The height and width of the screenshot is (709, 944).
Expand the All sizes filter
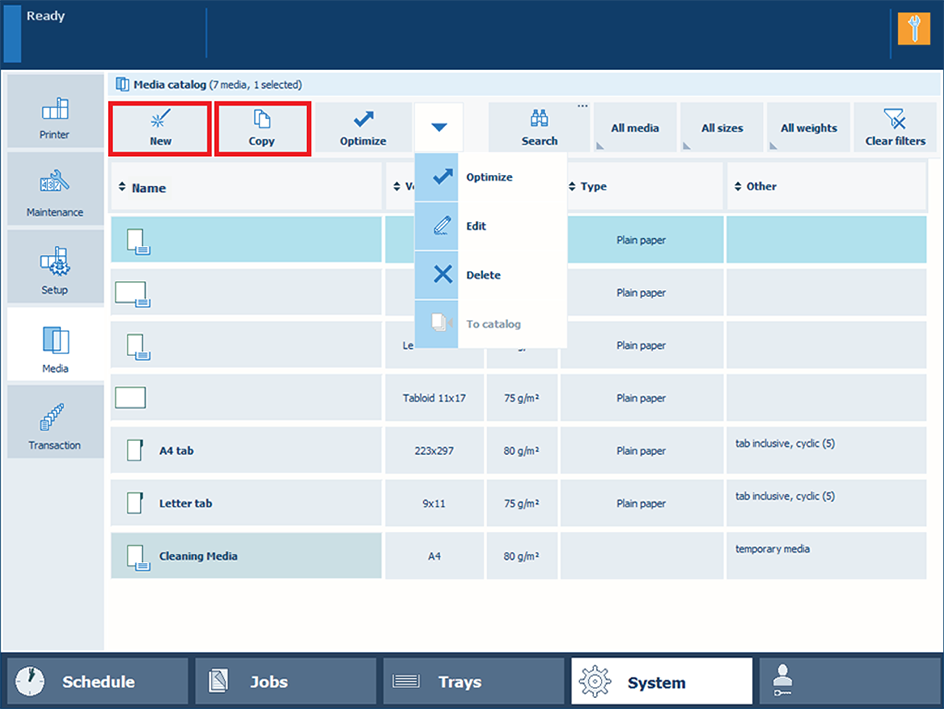(721, 128)
